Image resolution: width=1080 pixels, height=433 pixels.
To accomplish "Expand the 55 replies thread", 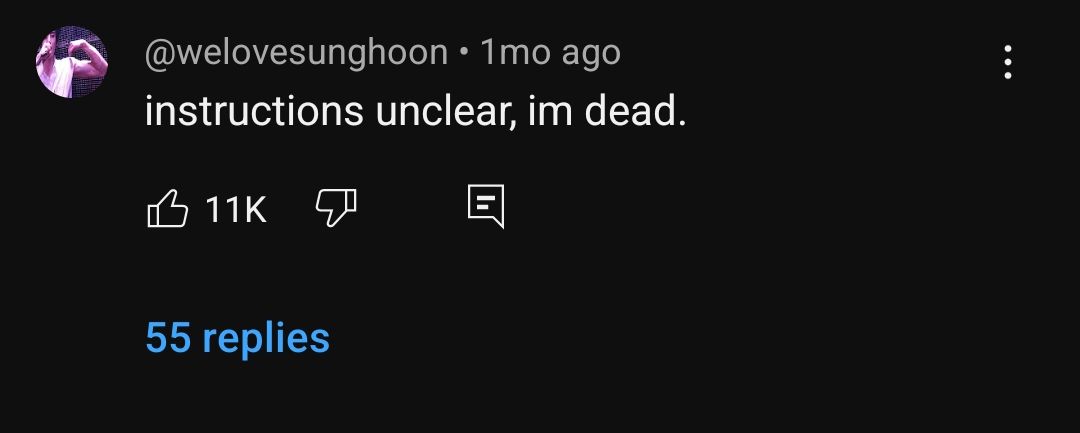I will [238, 338].
